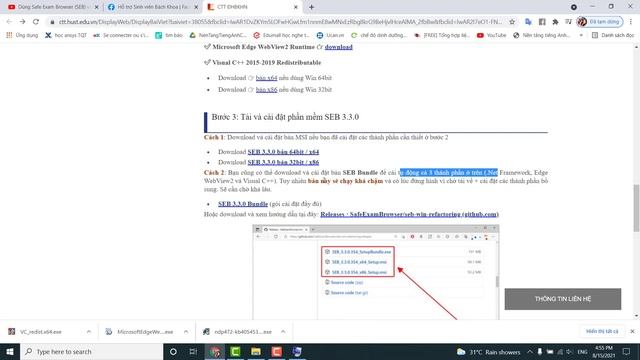The image size is (640, 360).
Task: Open the tìm báo bookmark
Action: tap(169, 35)
